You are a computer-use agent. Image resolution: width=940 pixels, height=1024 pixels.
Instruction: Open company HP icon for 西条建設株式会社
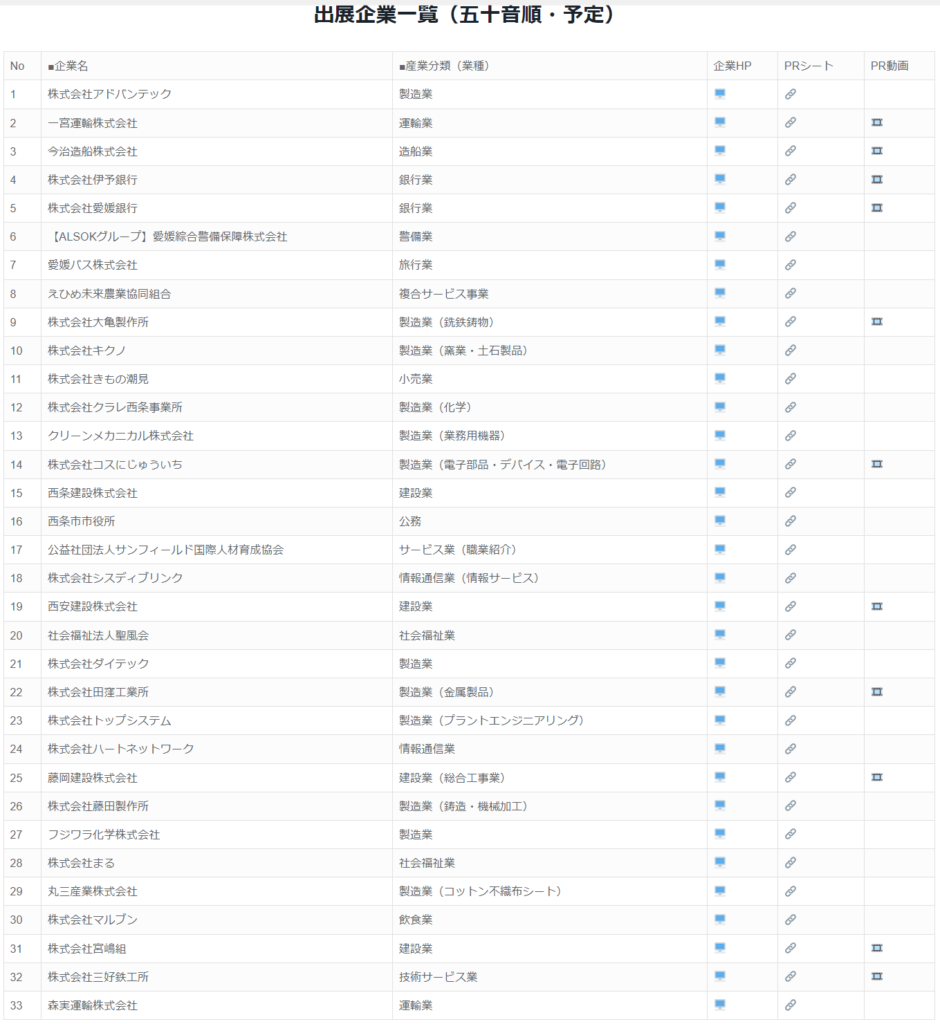[720, 492]
